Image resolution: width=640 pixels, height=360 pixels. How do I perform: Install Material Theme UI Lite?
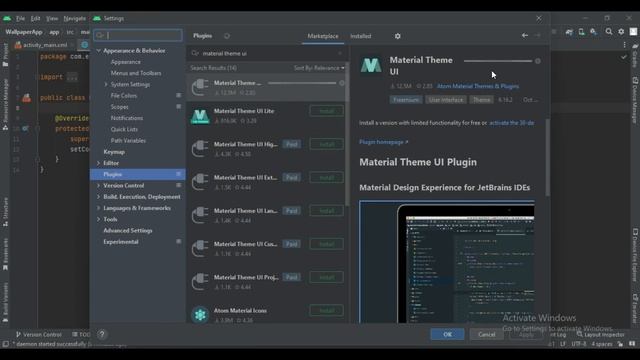point(327,111)
